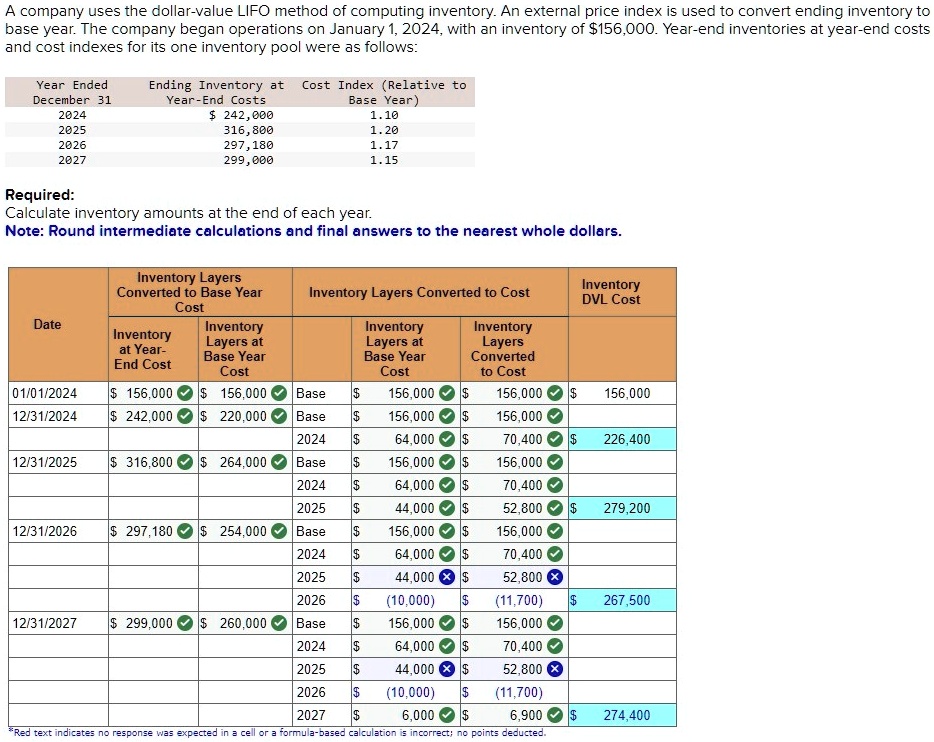The height and width of the screenshot is (742, 934).
Task: Select the 279,200 DVL cost cell
Action: (x=622, y=508)
